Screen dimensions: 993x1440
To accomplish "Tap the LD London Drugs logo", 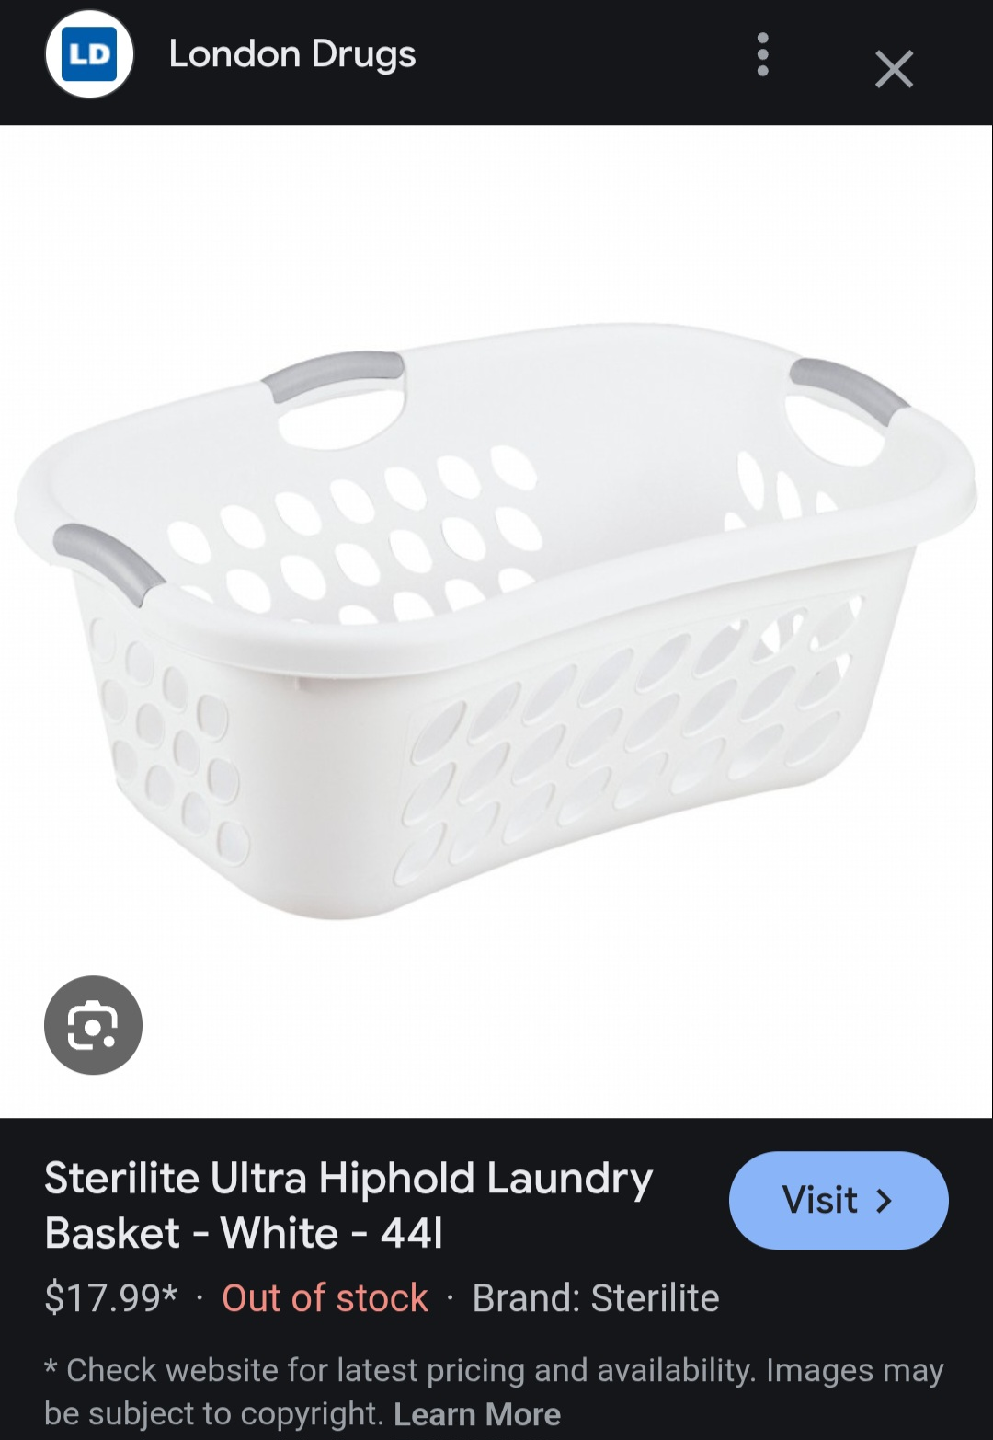I will click(x=89, y=54).
